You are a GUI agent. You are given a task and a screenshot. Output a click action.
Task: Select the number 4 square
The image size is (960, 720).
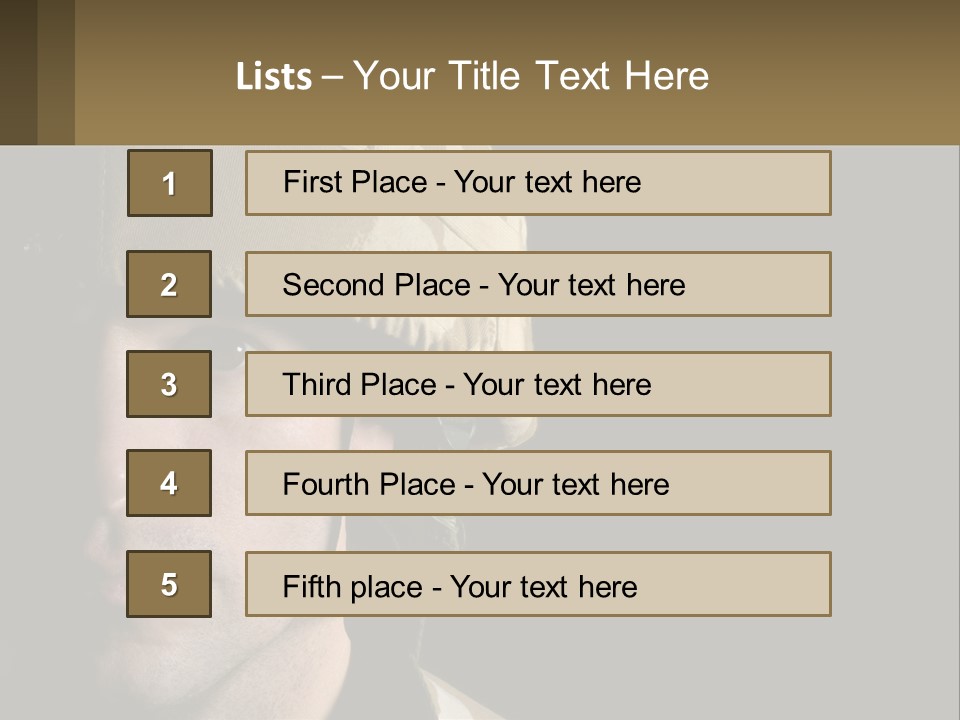click(x=169, y=483)
